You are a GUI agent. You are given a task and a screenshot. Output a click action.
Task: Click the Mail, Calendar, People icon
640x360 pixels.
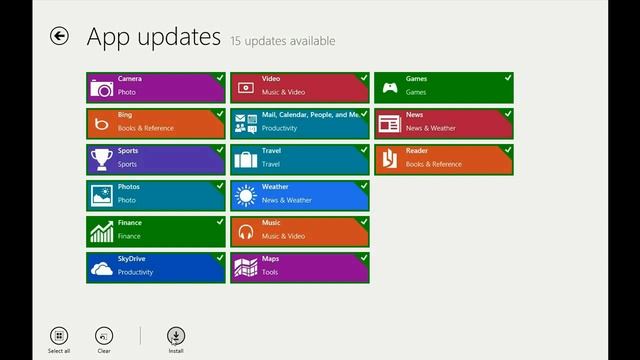tap(246, 124)
